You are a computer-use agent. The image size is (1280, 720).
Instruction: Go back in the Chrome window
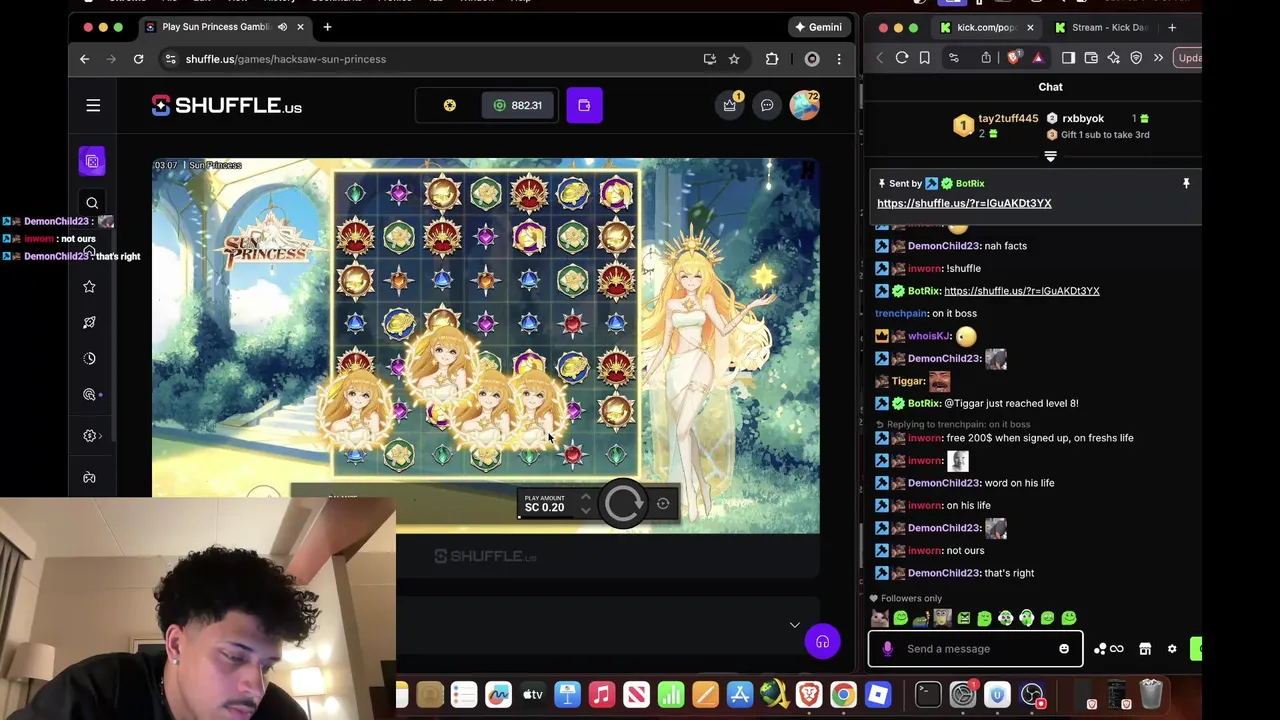point(84,59)
